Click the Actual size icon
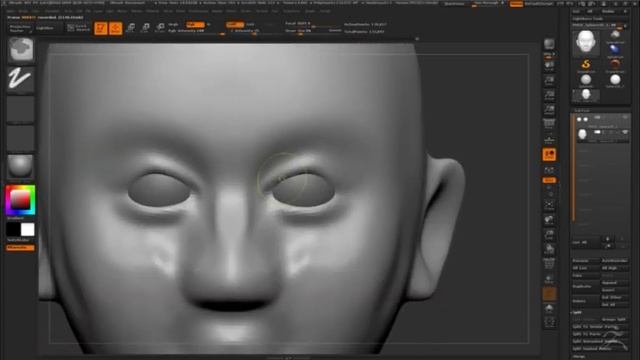 pyautogui.click(x=549, y=96)
